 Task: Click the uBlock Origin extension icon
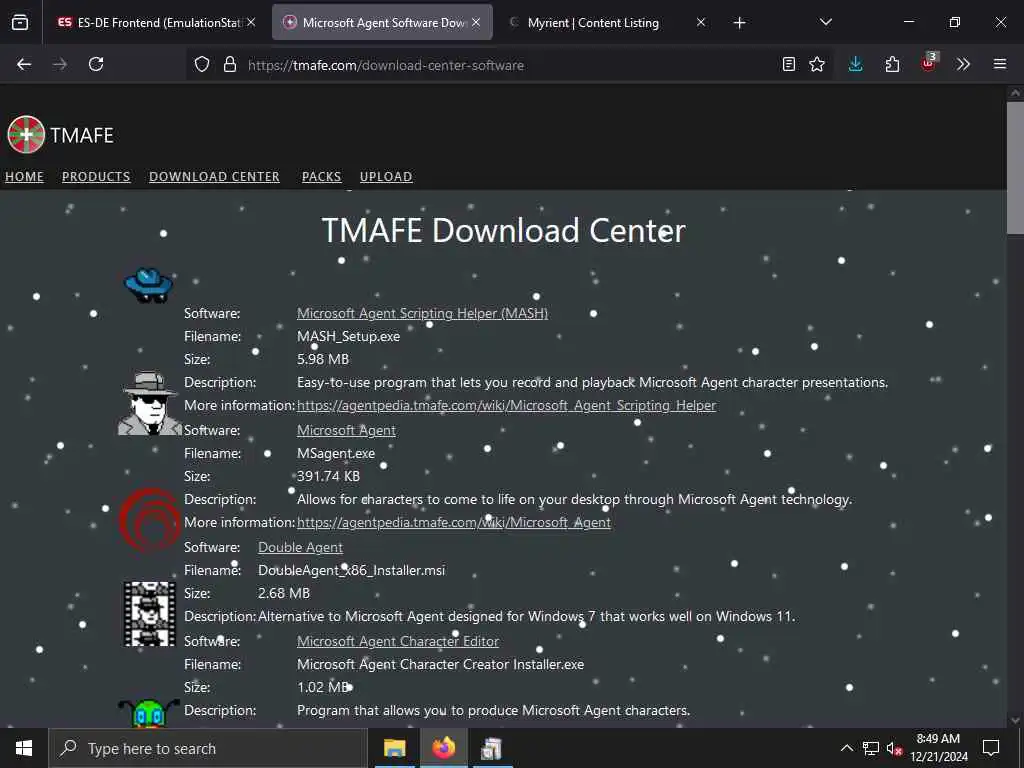pos(929,63)
